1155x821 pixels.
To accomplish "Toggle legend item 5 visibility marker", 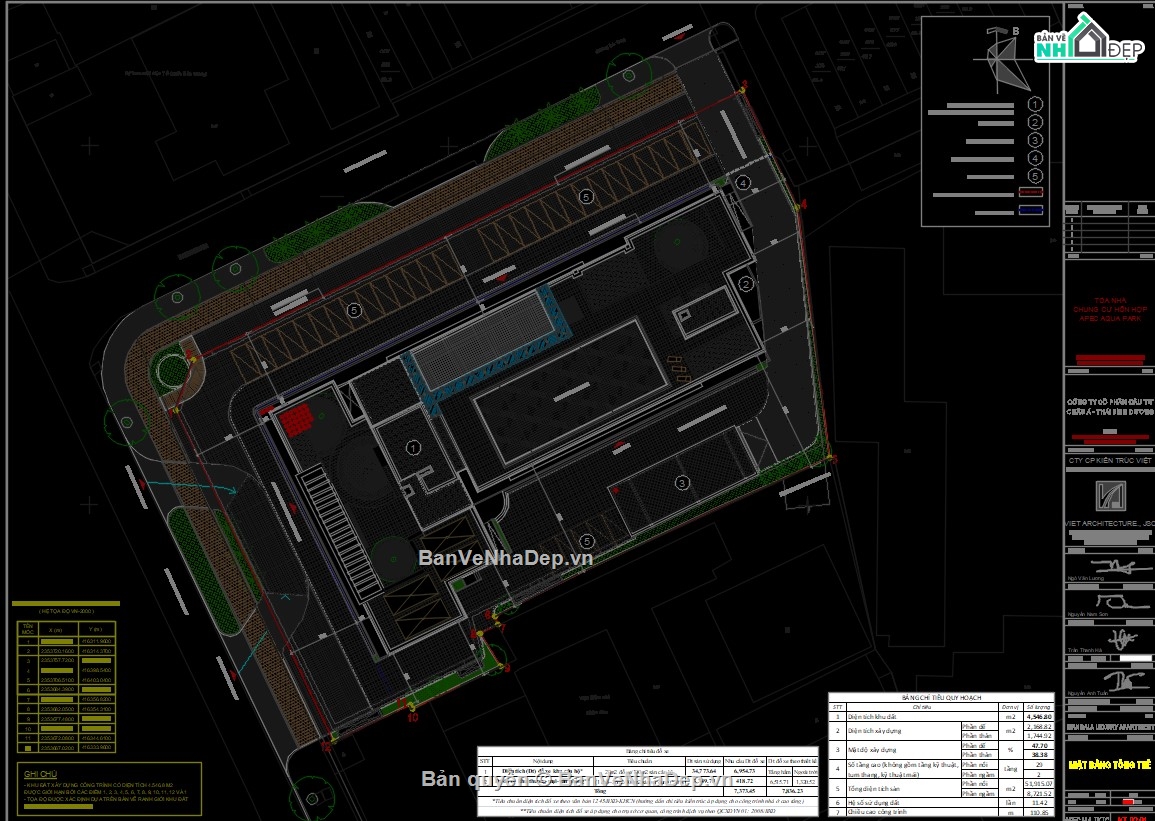I will pyautogui.click(x=1035, y=176).
